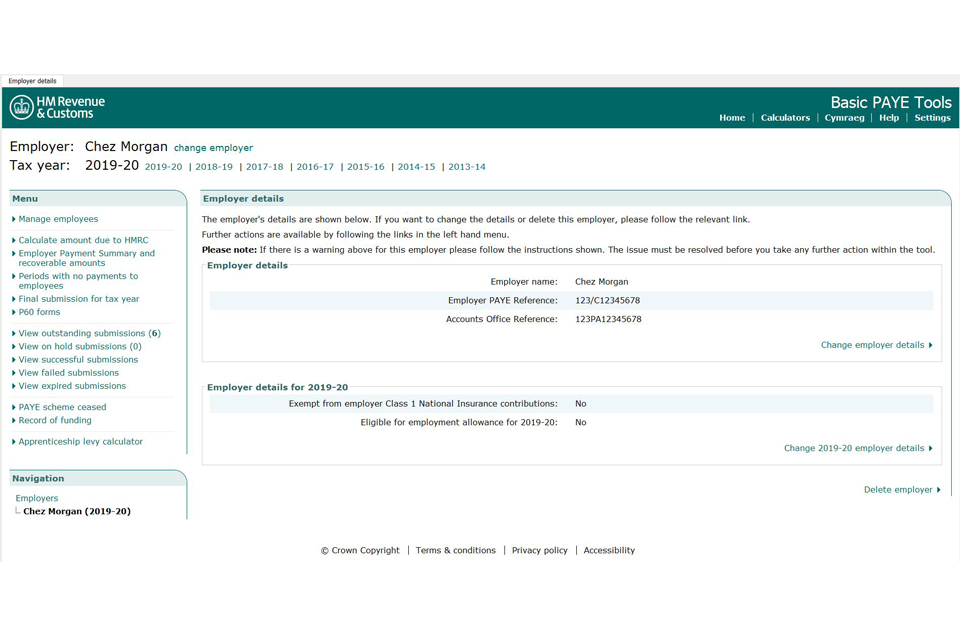Screen dimensions: 960x640
Task: Click the Crown Copyright footer text
Action: click(x=360, y=550)
